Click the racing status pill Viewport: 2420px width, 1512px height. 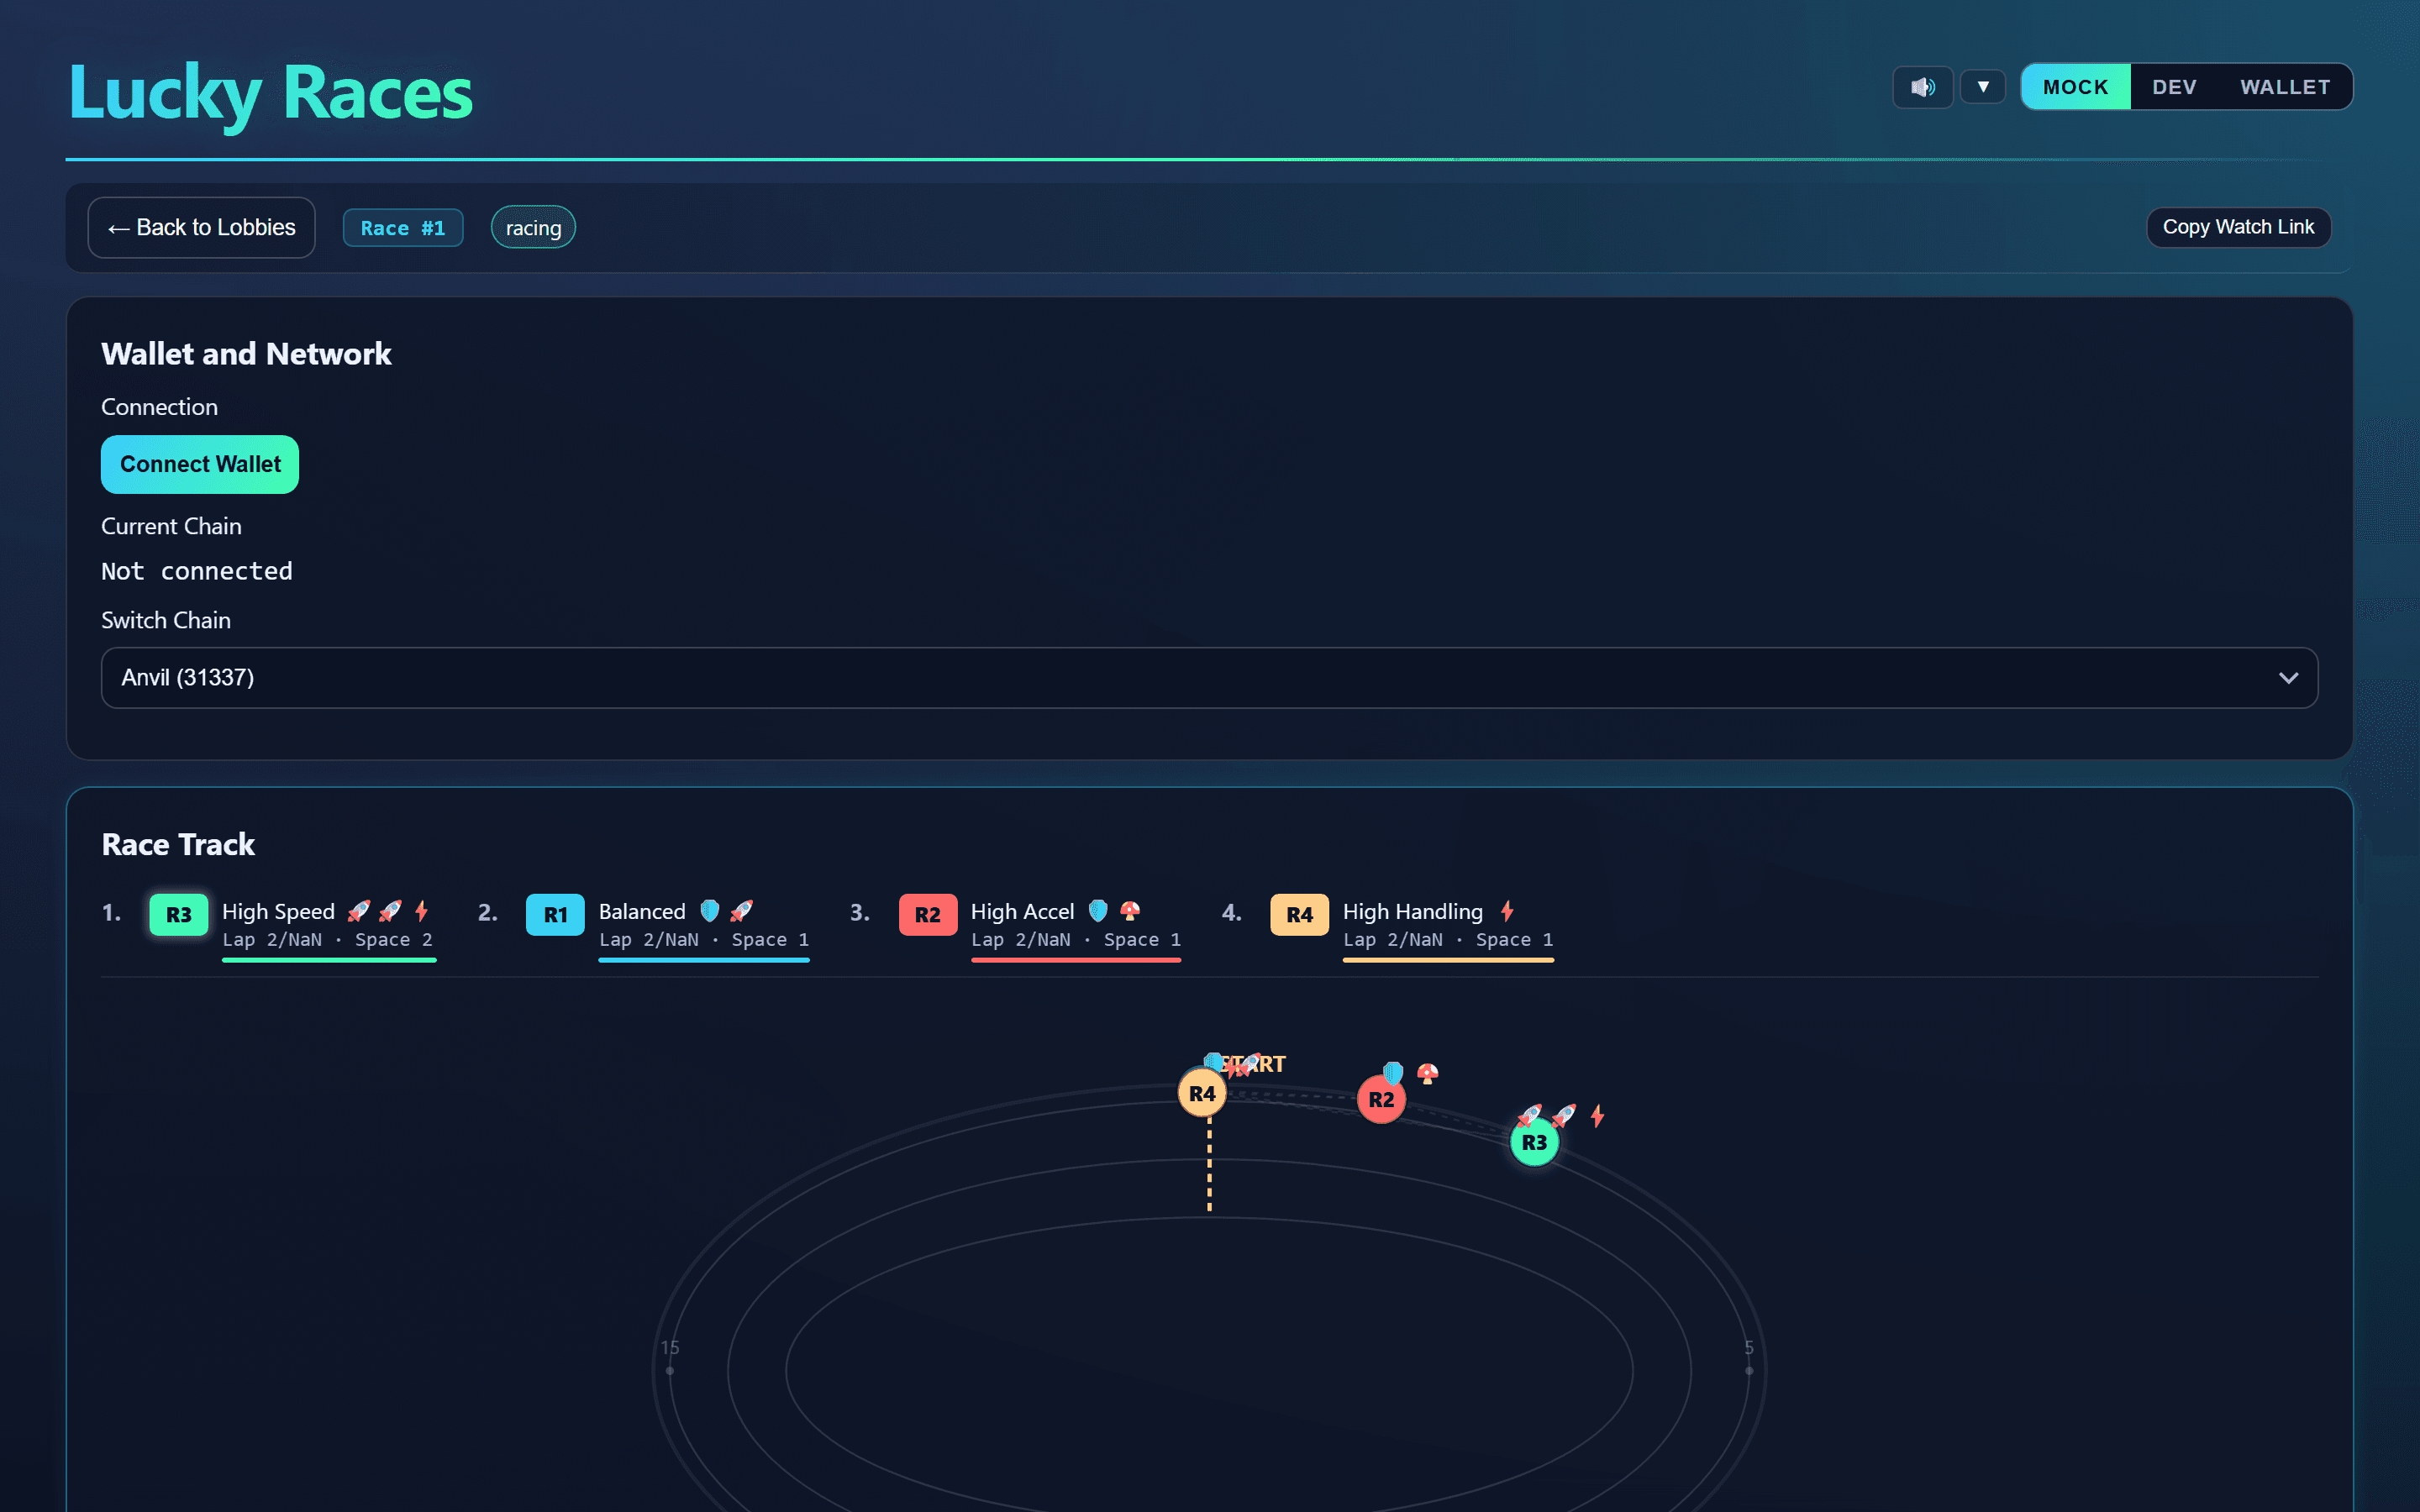pyautogui.click(x=533, y=228)
